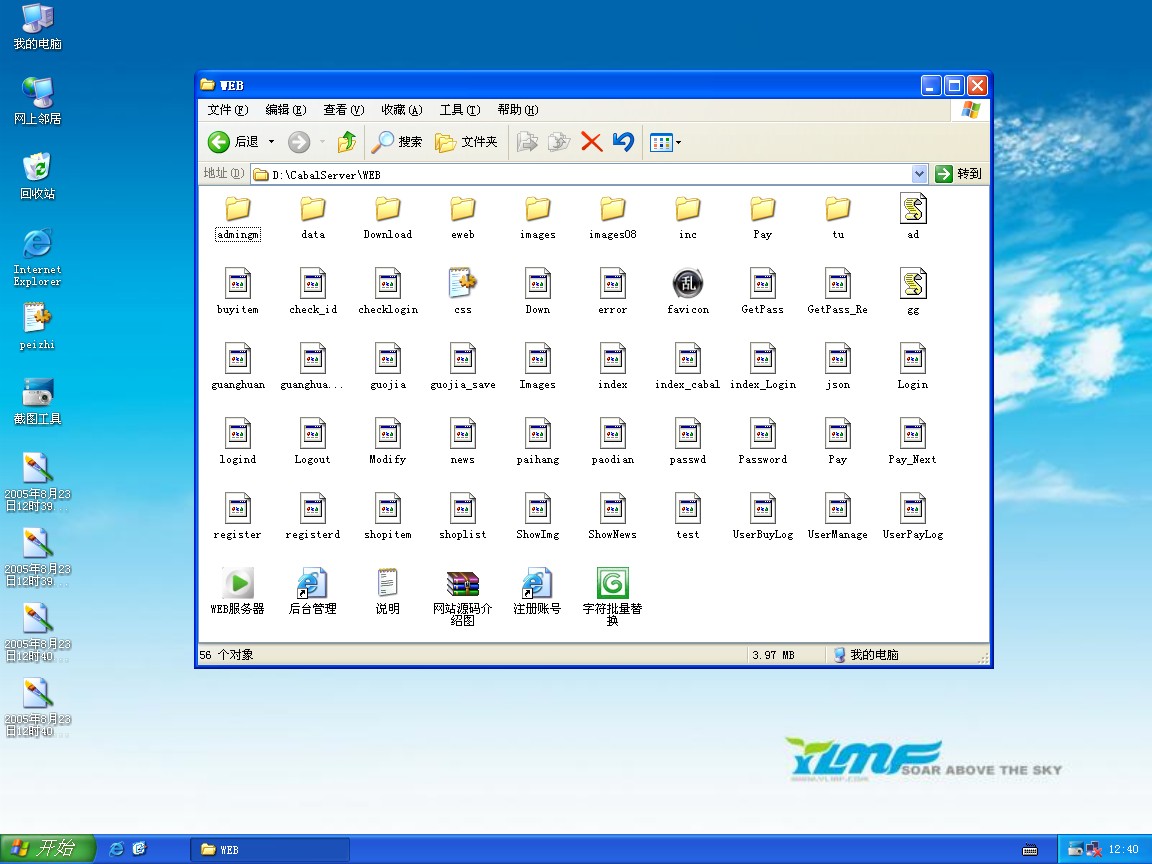Toggle the 文件夹 folders pane
Image resolution: width=1152 pixels, height=864 pixels.
pyautogui.click(x=466, y=142)
